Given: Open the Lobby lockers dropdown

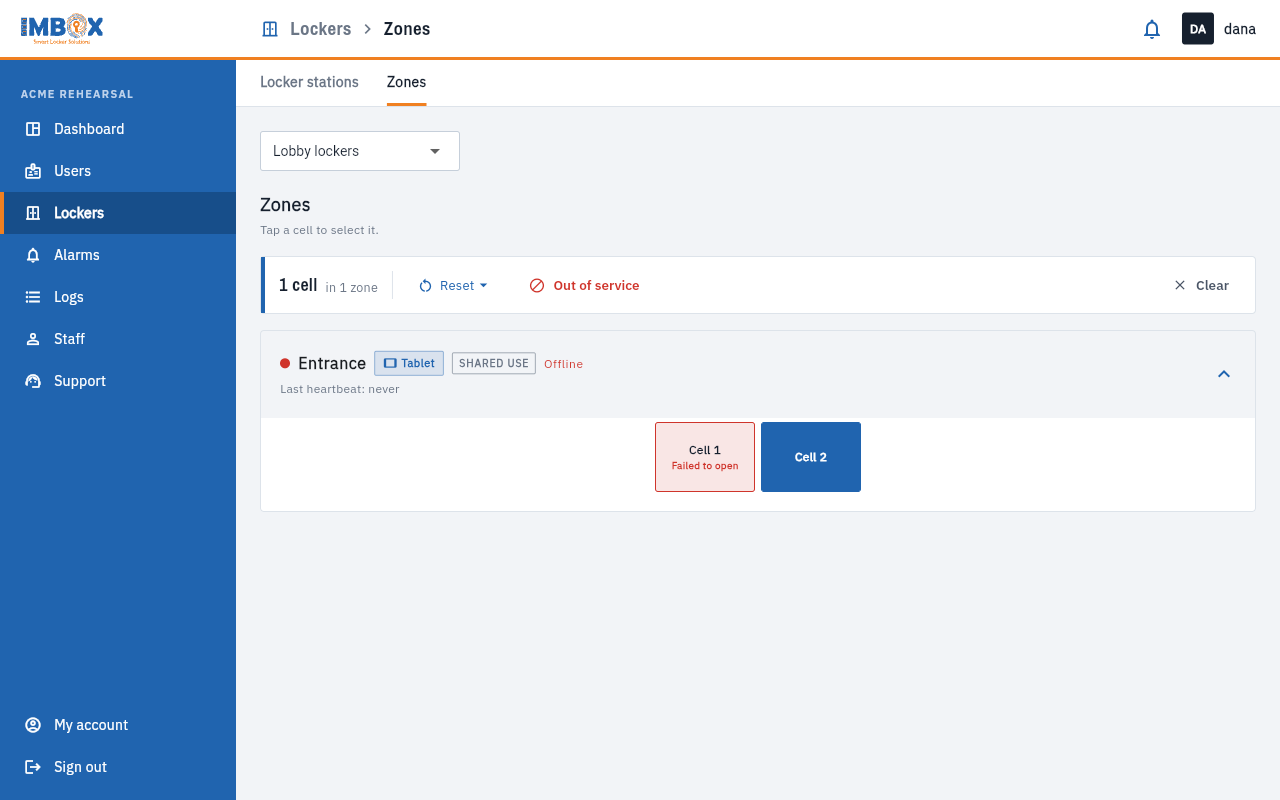Looking at the screenshot, I should [360, 151].
